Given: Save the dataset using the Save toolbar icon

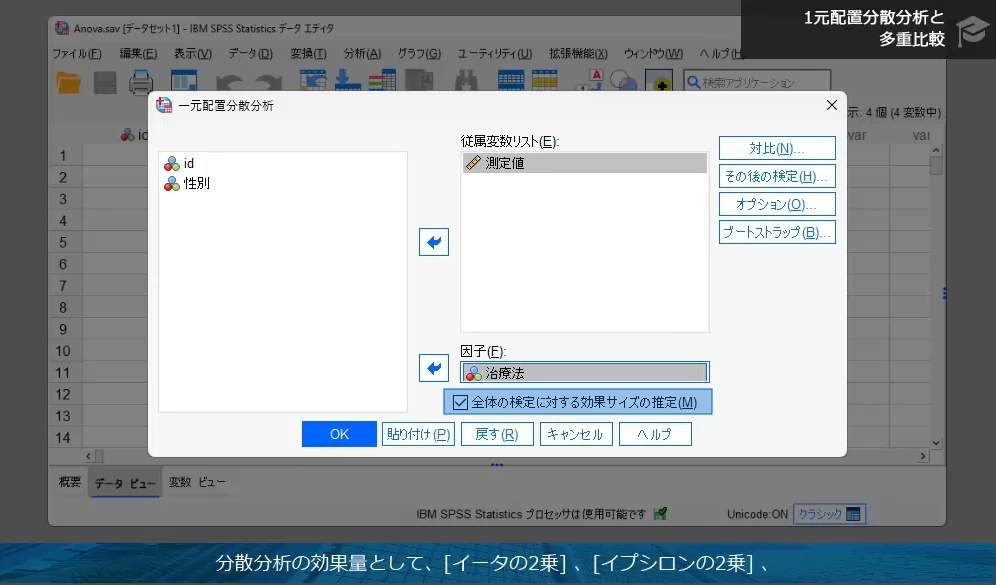Looking at the screenshot, I should 105,82.
